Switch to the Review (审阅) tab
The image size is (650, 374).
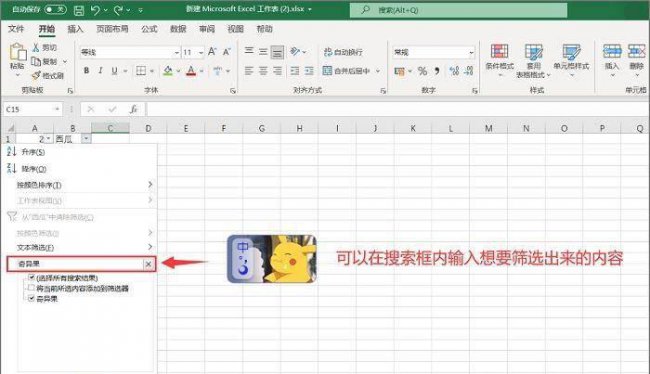207,29
